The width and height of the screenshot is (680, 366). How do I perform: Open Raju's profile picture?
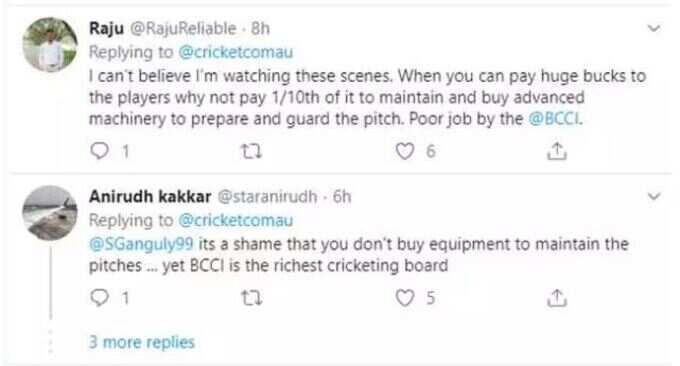point(50,44)
